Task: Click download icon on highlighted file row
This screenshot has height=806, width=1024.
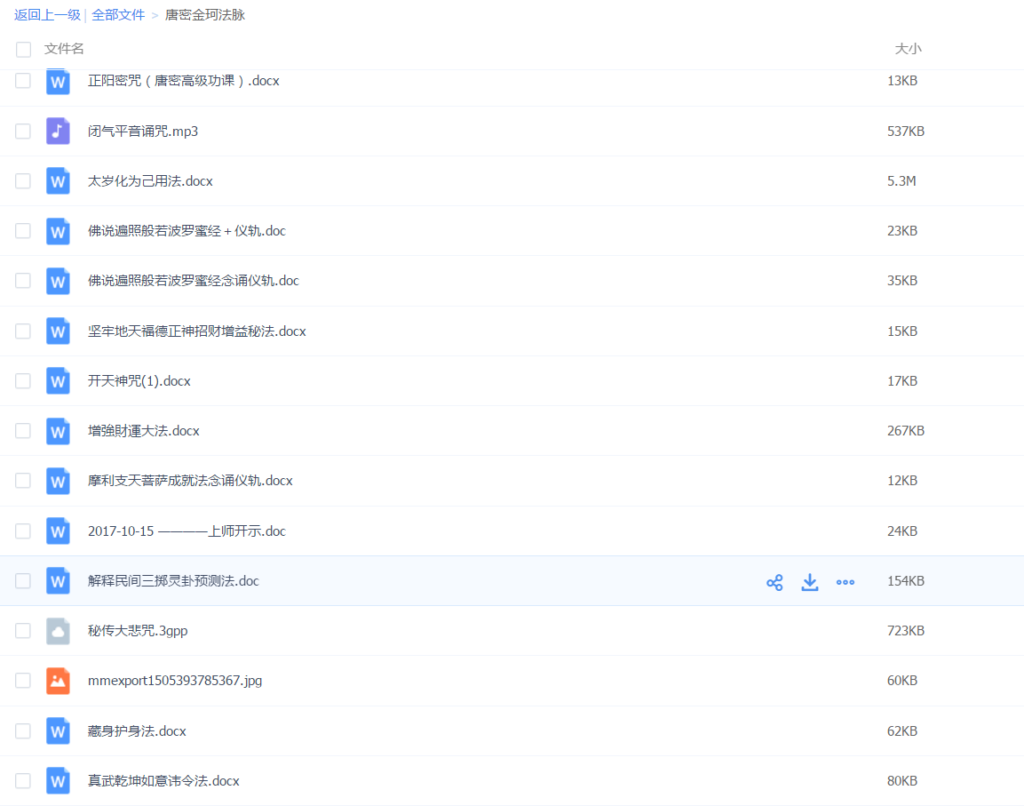Action: pyautogui.click(x=810, y=582)
